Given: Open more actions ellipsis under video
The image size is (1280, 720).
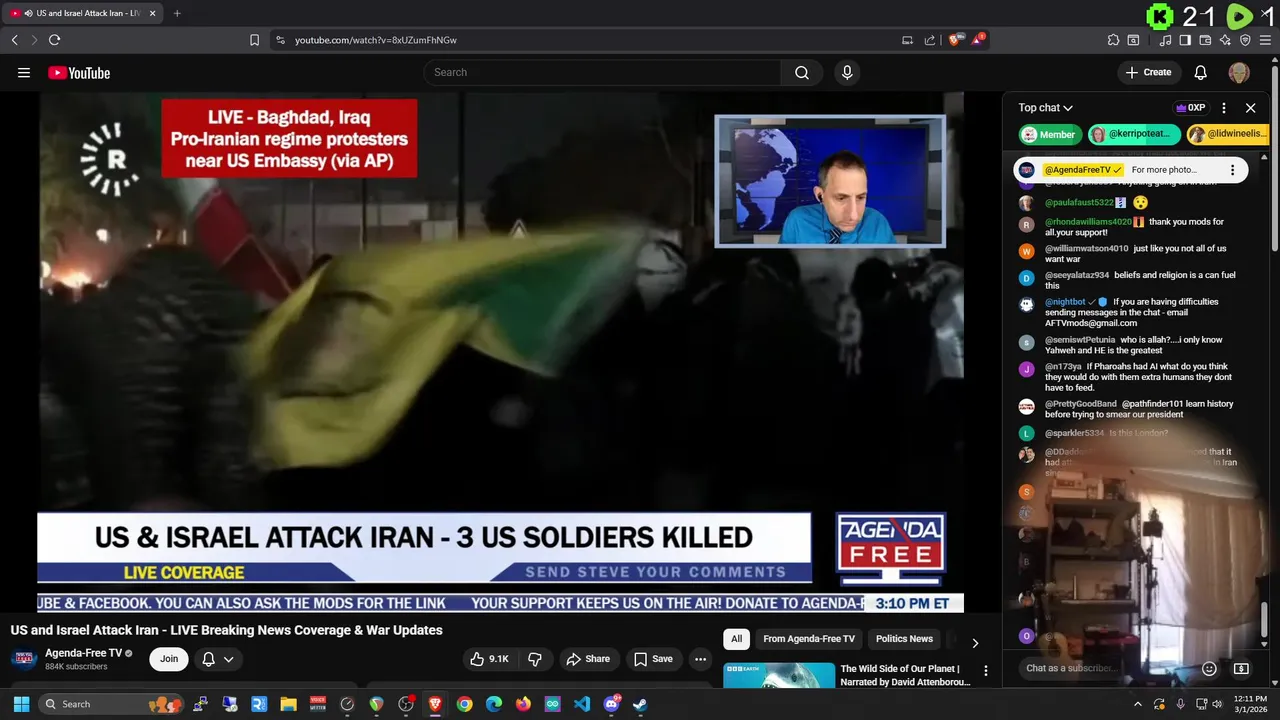Looking at the screenshot, I should [701, 659].
